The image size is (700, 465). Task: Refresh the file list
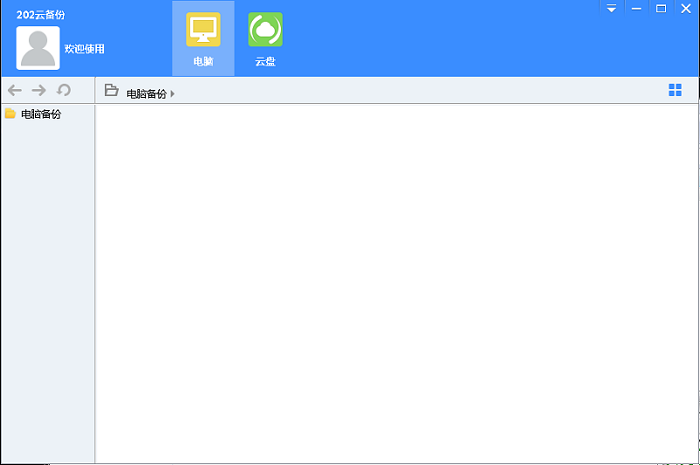tap(64, 90)
